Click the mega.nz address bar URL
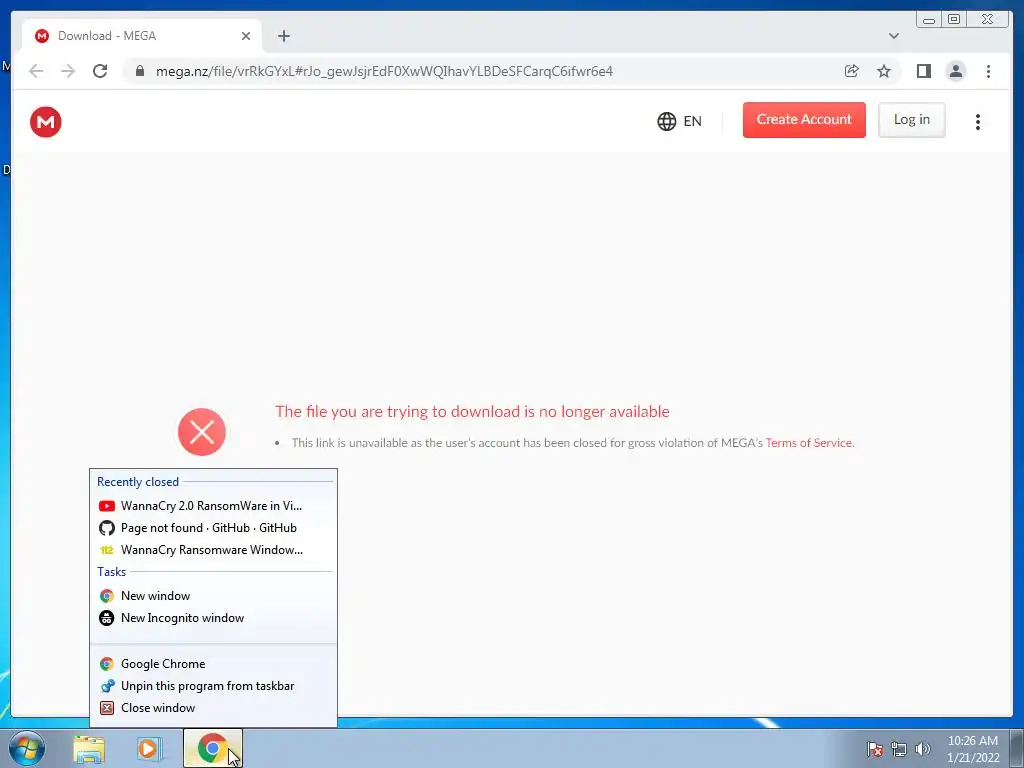The height and width of the screenshot is (768, 1024). point(384,71)
